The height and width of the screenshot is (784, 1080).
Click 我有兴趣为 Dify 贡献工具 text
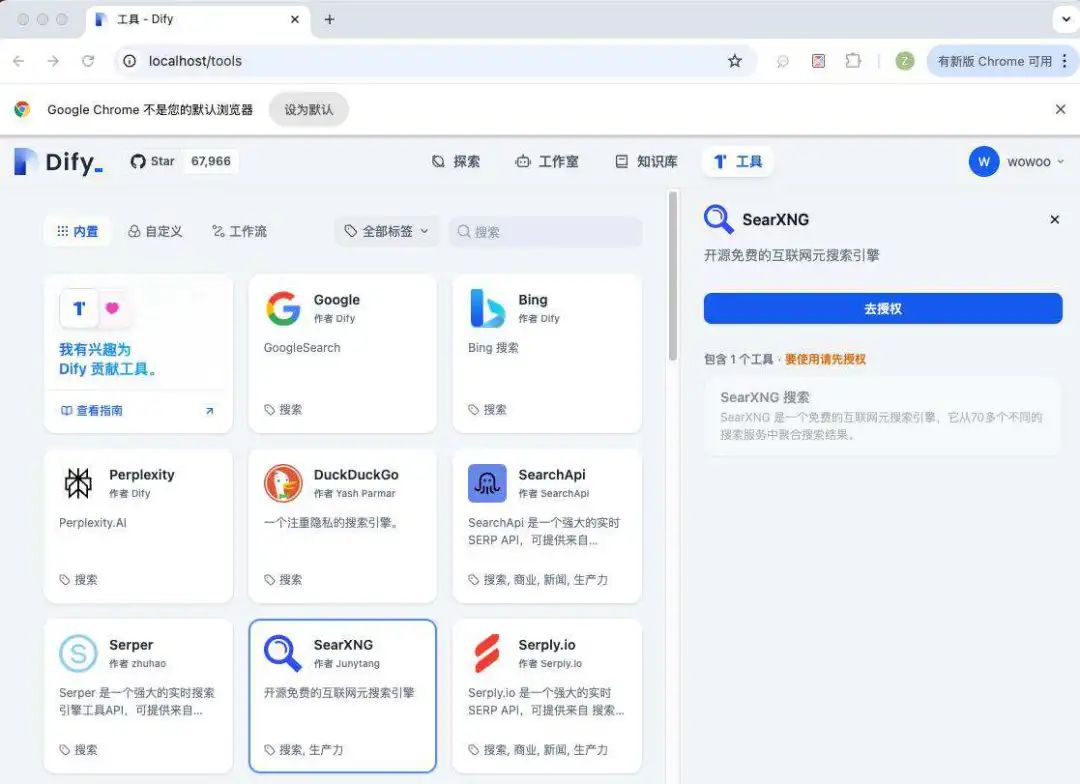click(x=107, y=359)
